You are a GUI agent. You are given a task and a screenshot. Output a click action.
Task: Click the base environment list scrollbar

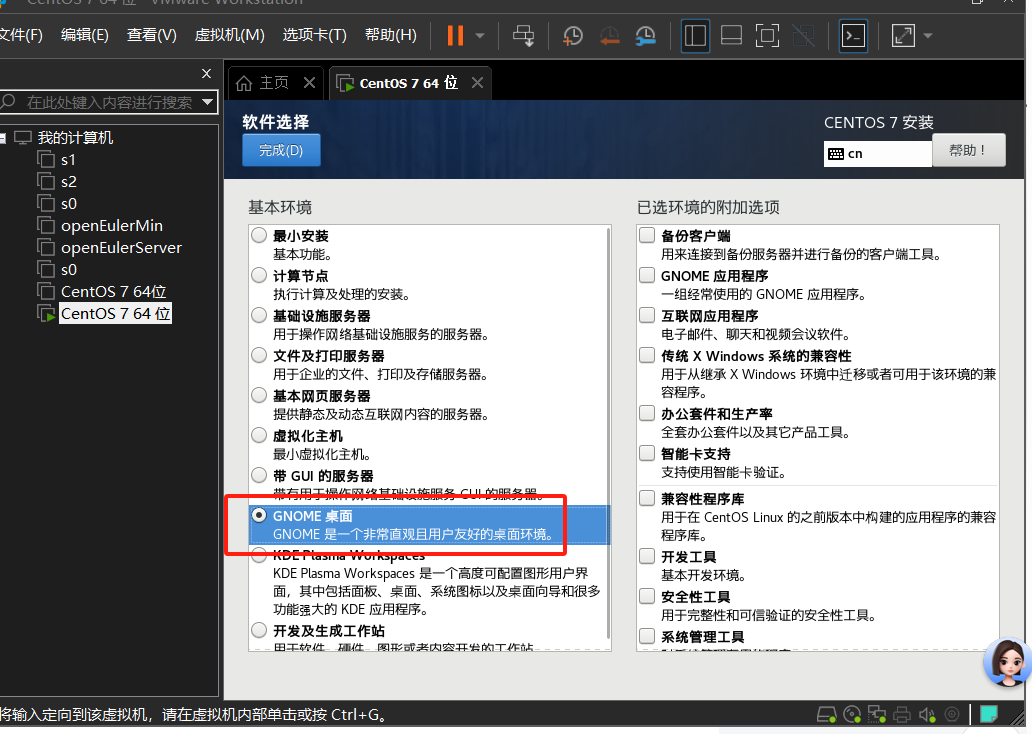pyautogui.click(x=608, y=434)
